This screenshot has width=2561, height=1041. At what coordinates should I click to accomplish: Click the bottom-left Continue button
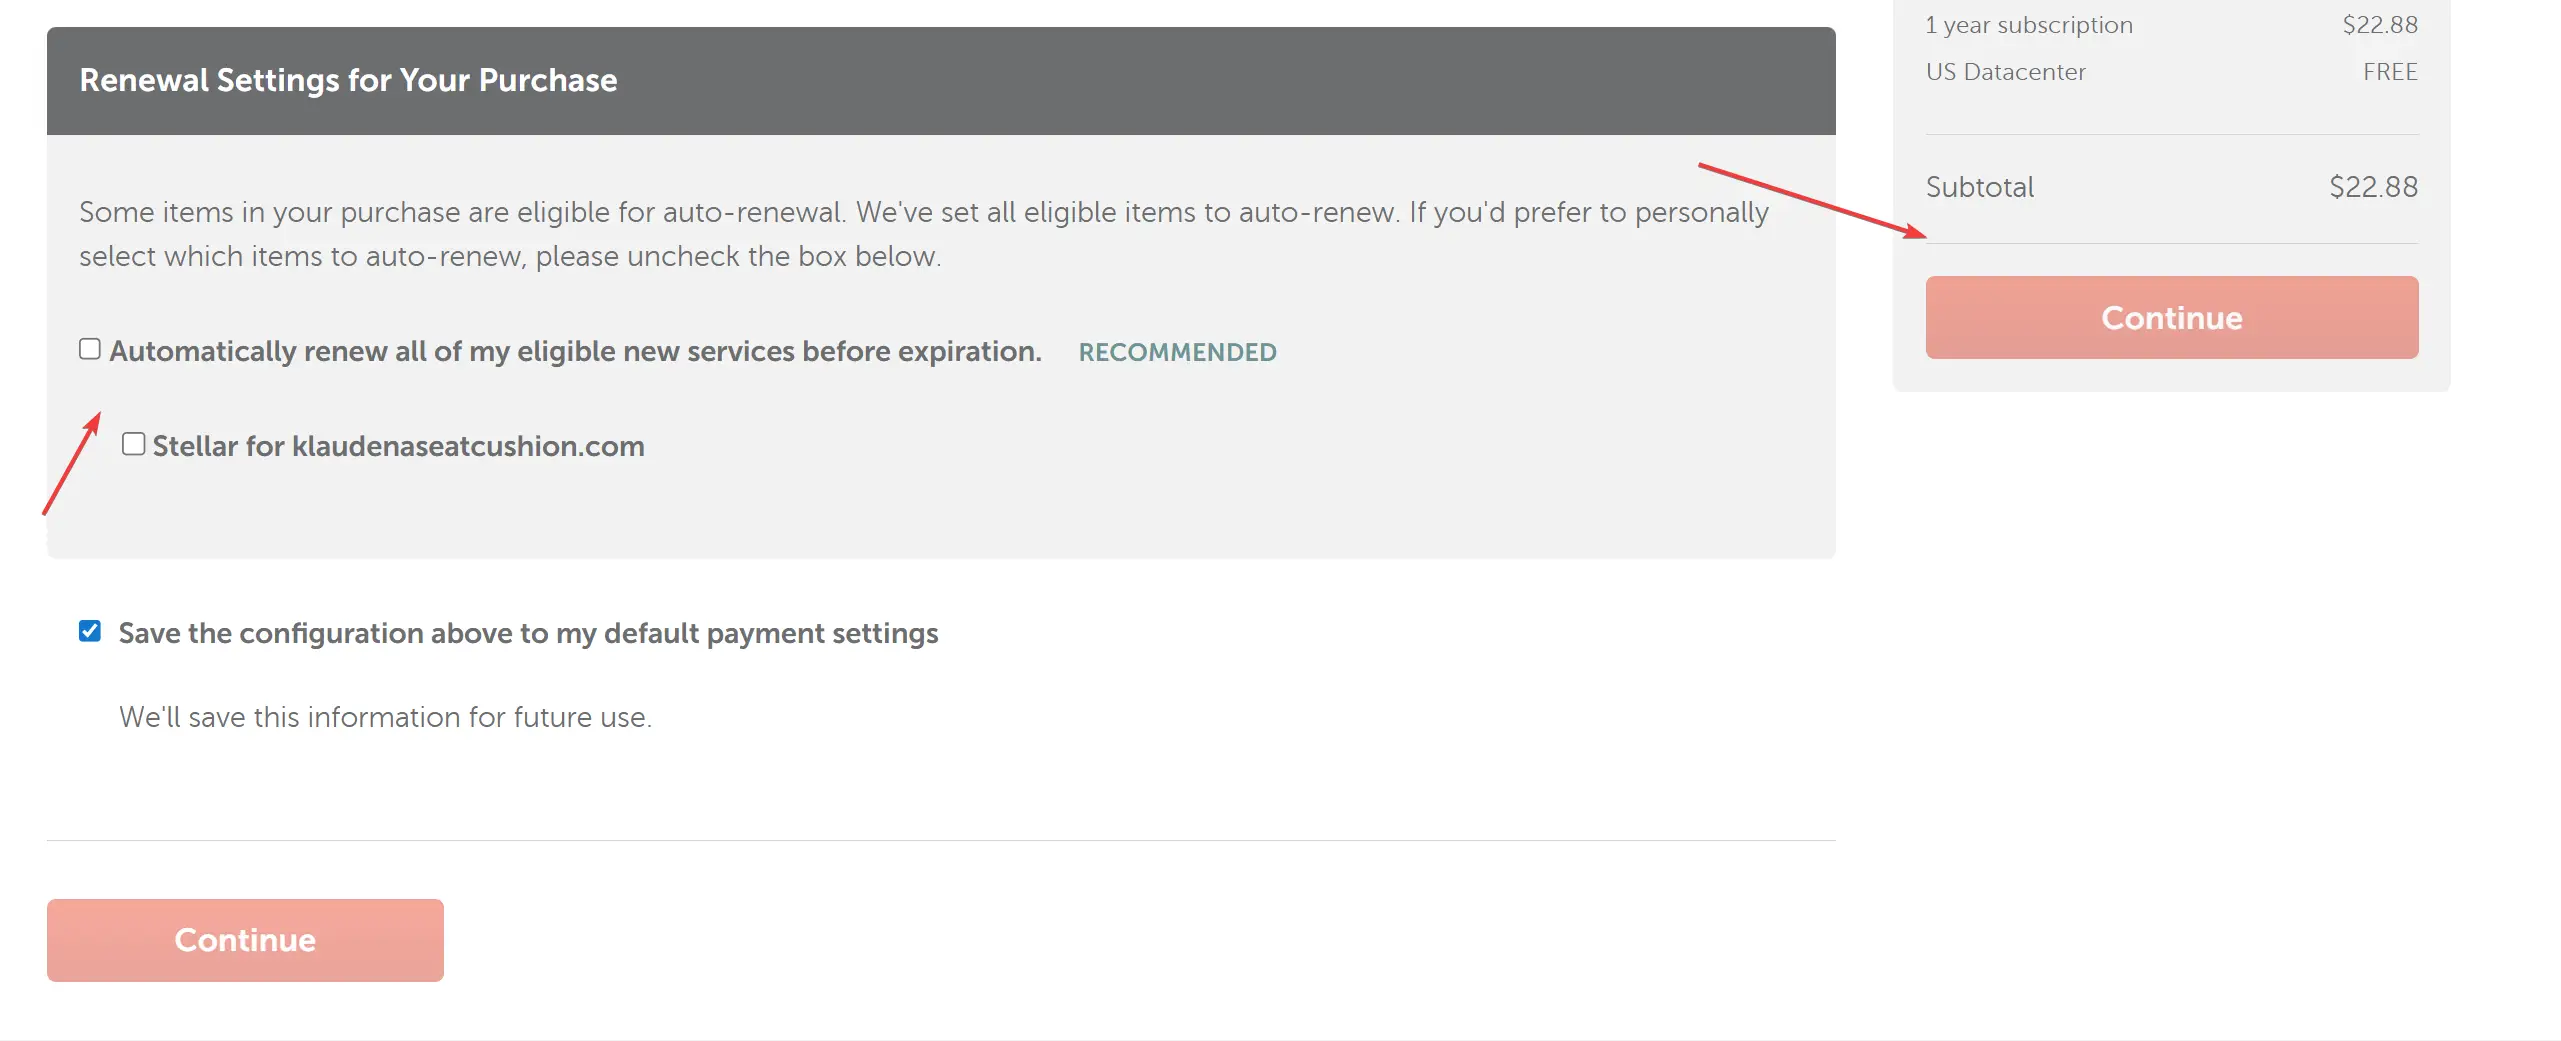245,940
